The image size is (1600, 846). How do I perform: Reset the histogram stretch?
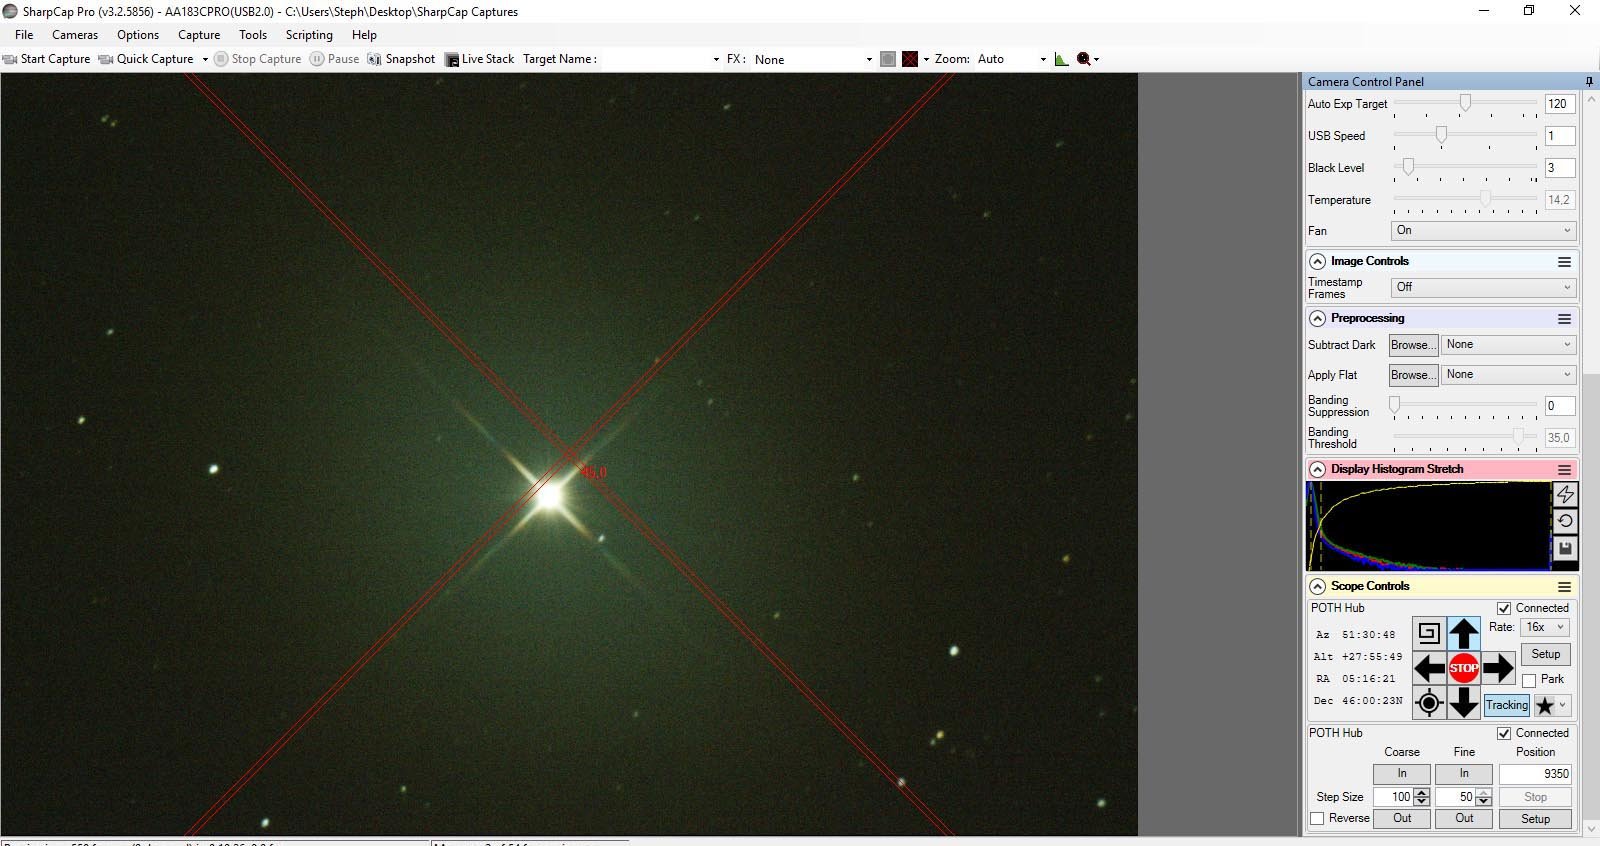tap(1565, 521)
